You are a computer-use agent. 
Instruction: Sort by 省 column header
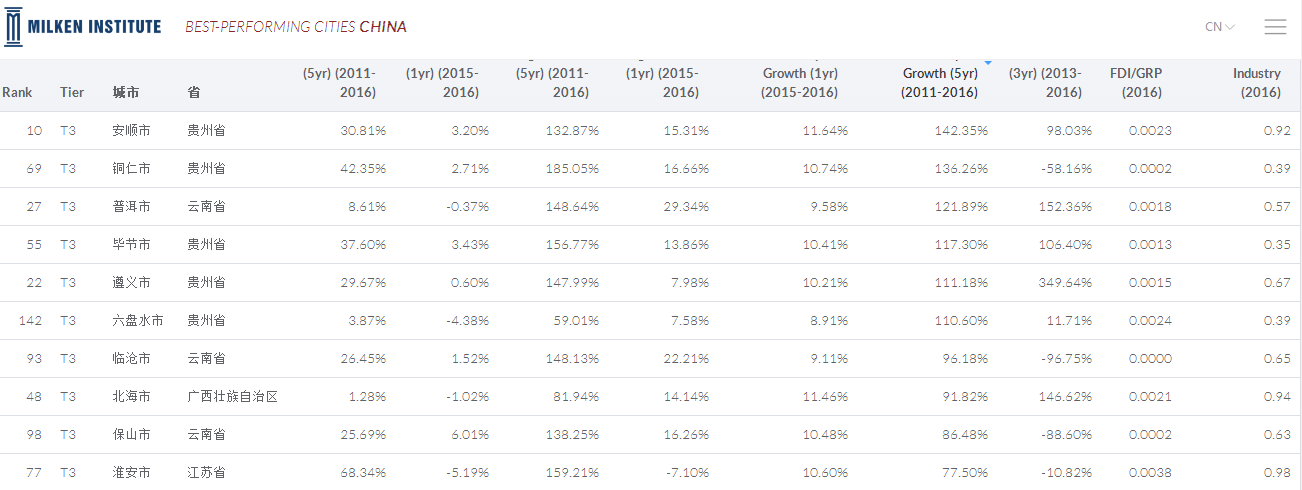click(x=194, y=92)
